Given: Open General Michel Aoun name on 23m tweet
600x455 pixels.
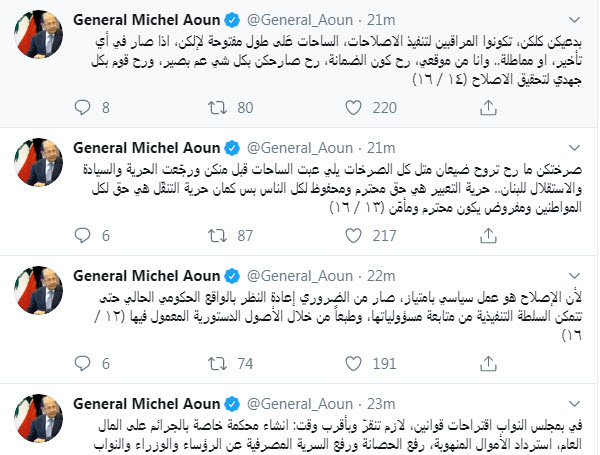Looking at the screenshot, I should [x=148, y=403].
